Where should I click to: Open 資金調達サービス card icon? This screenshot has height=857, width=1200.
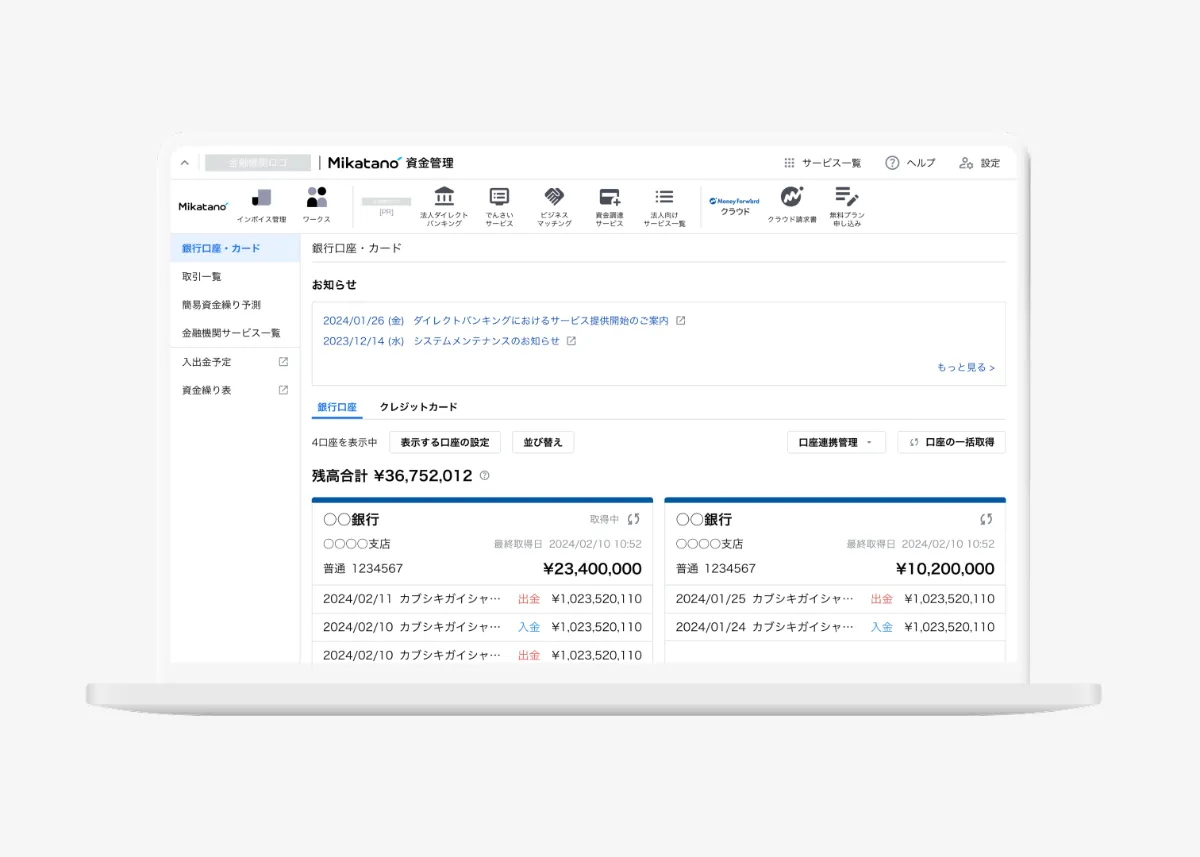[609, 207]
